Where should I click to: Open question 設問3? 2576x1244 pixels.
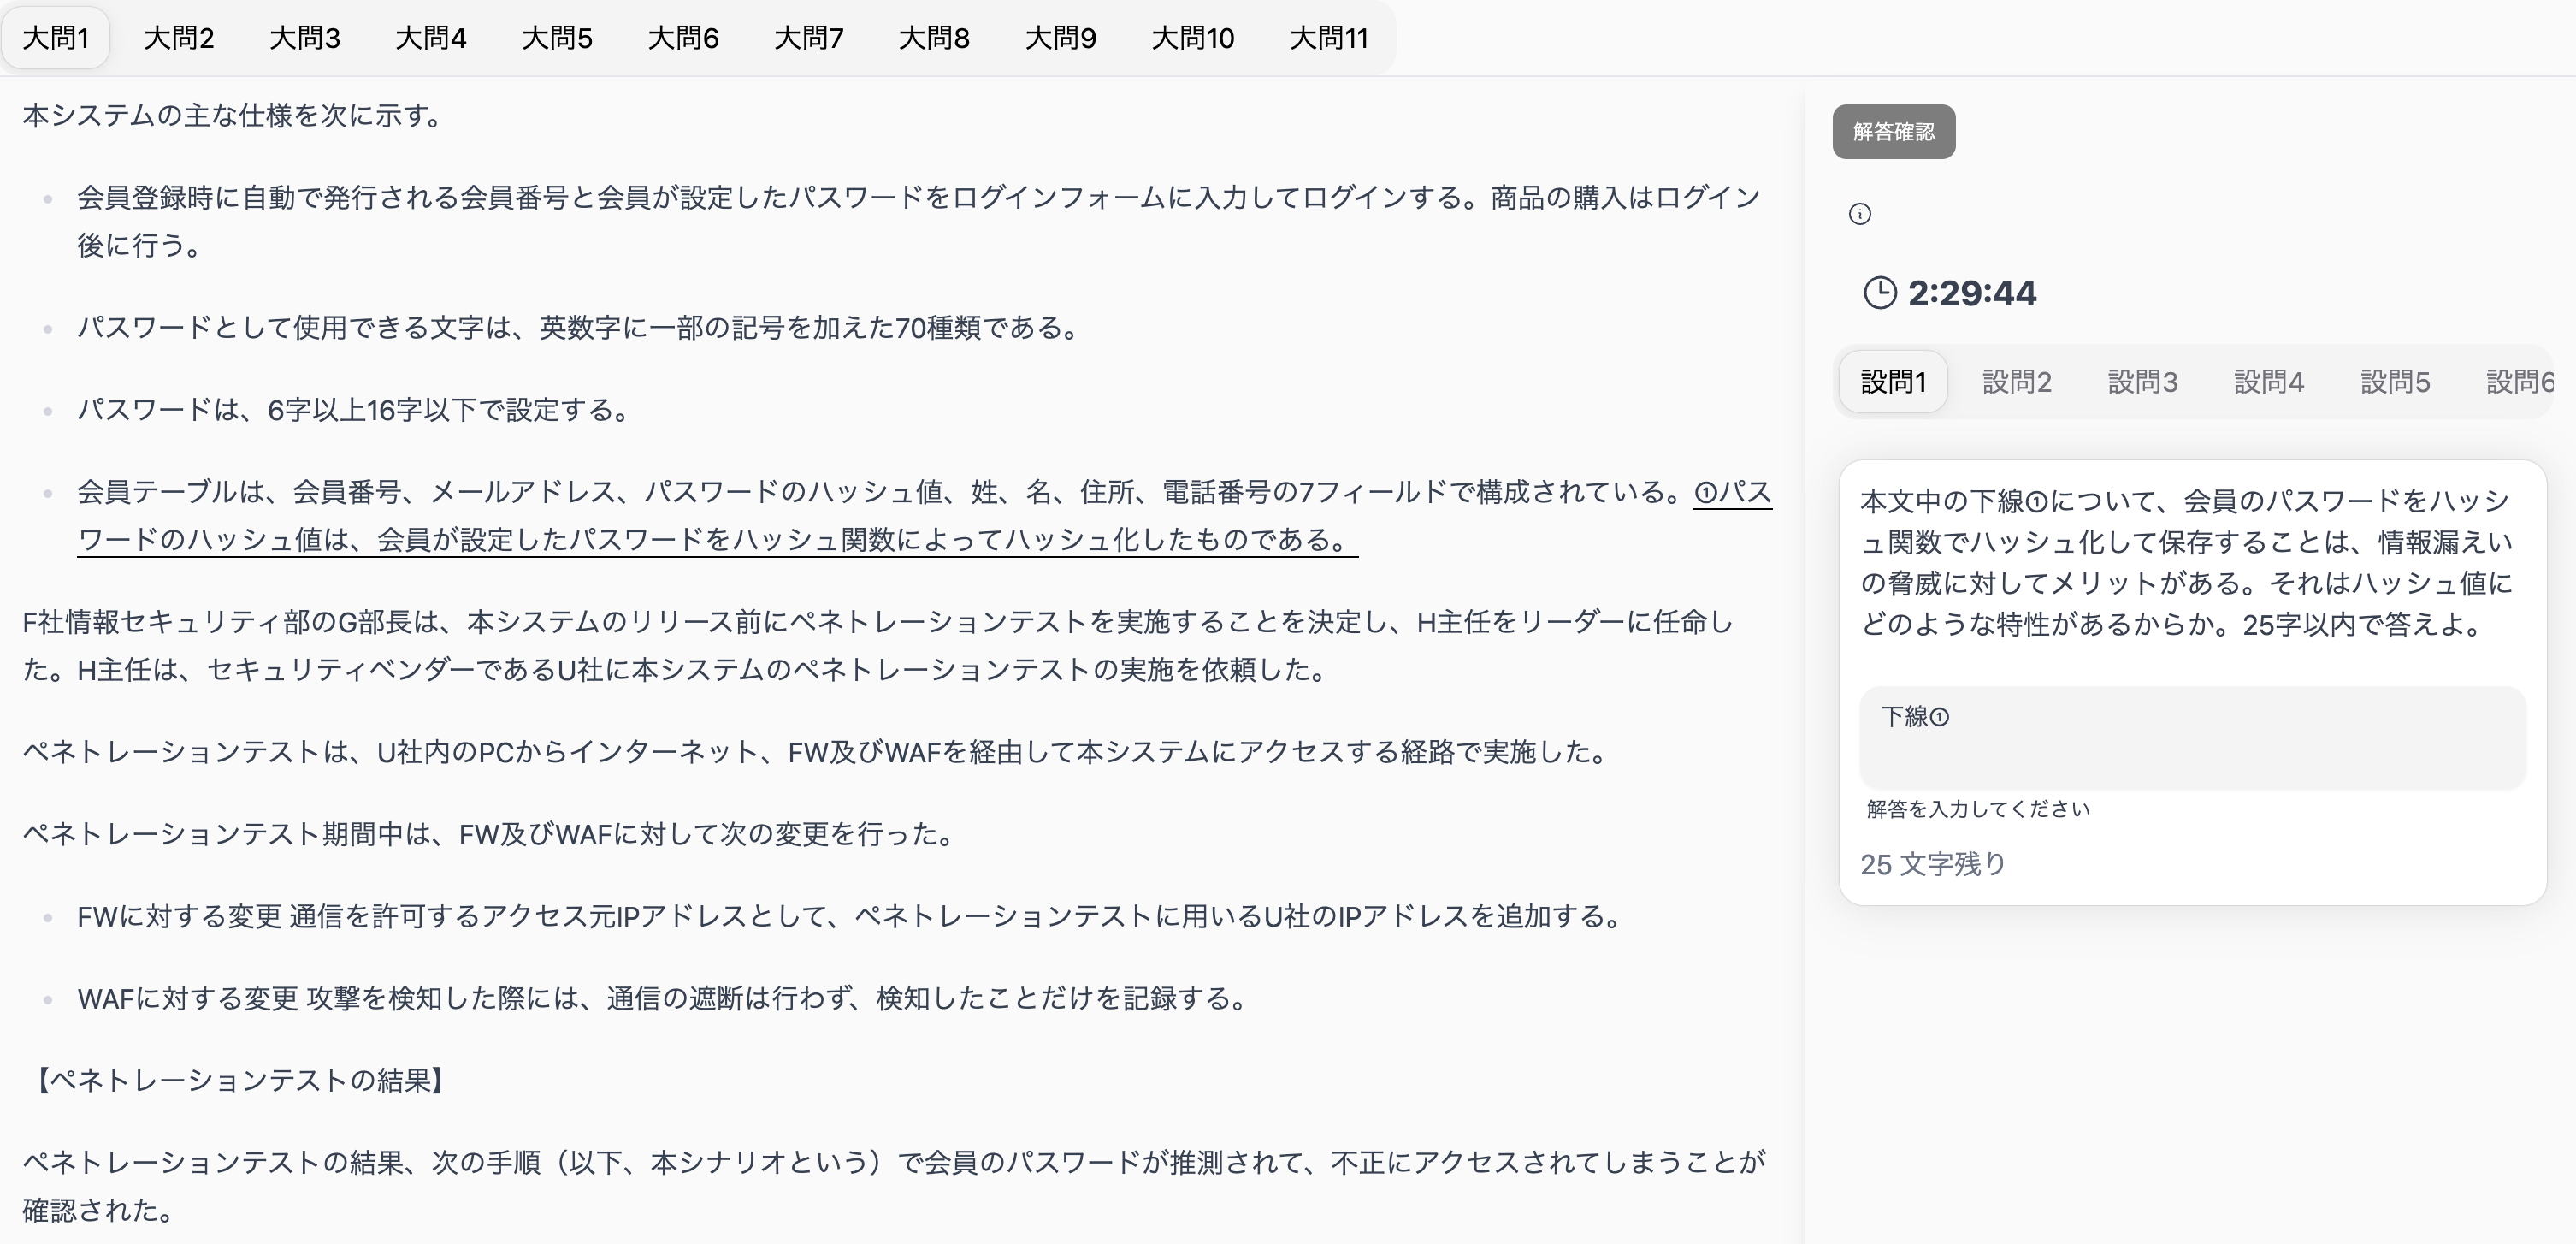click(x=2142, y=382)
